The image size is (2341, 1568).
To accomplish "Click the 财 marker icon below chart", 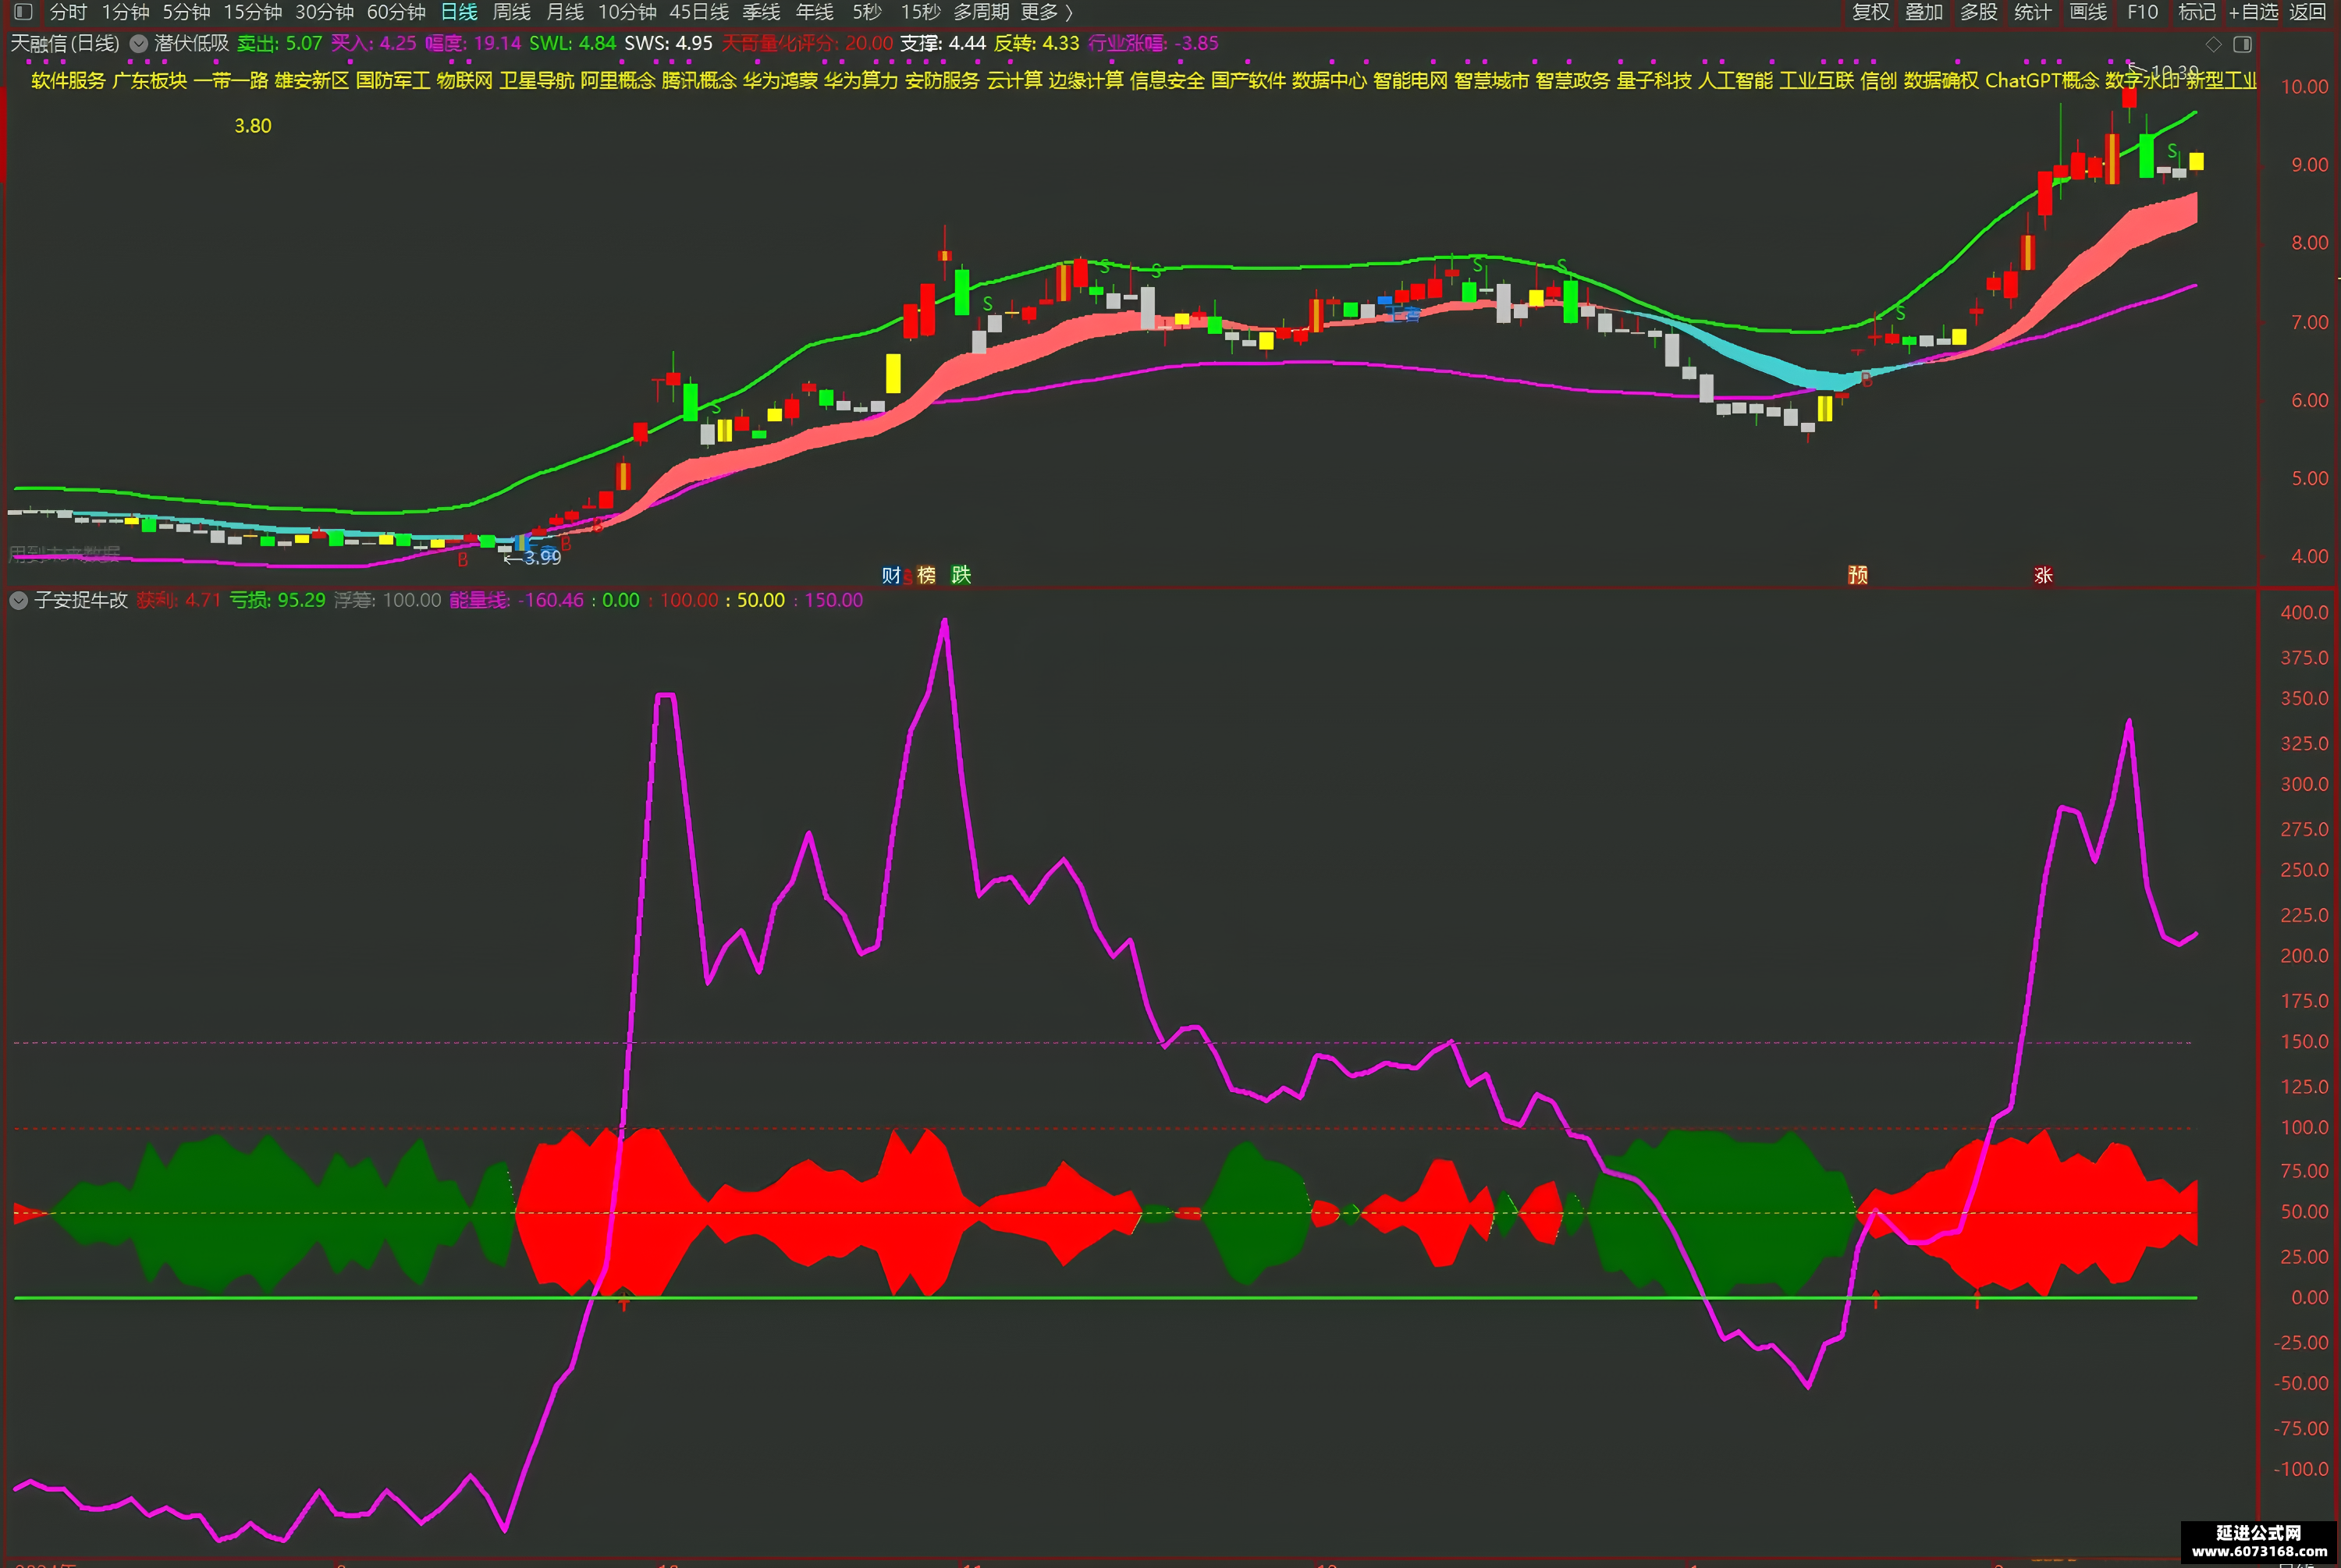I will click(891, 575).
